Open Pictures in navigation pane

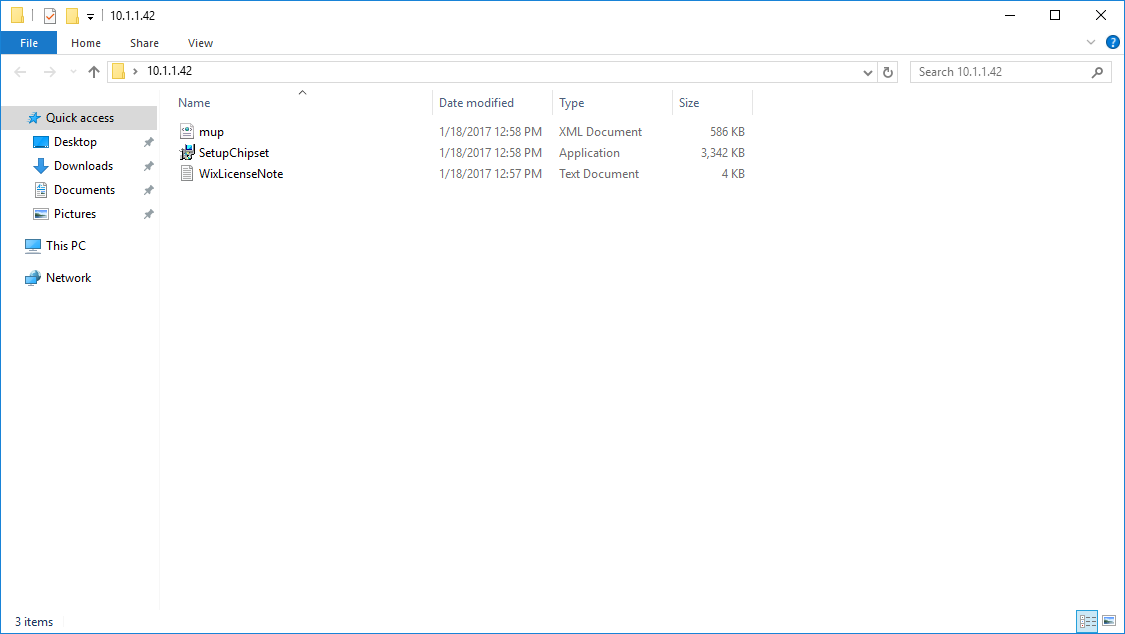(75, 214)
